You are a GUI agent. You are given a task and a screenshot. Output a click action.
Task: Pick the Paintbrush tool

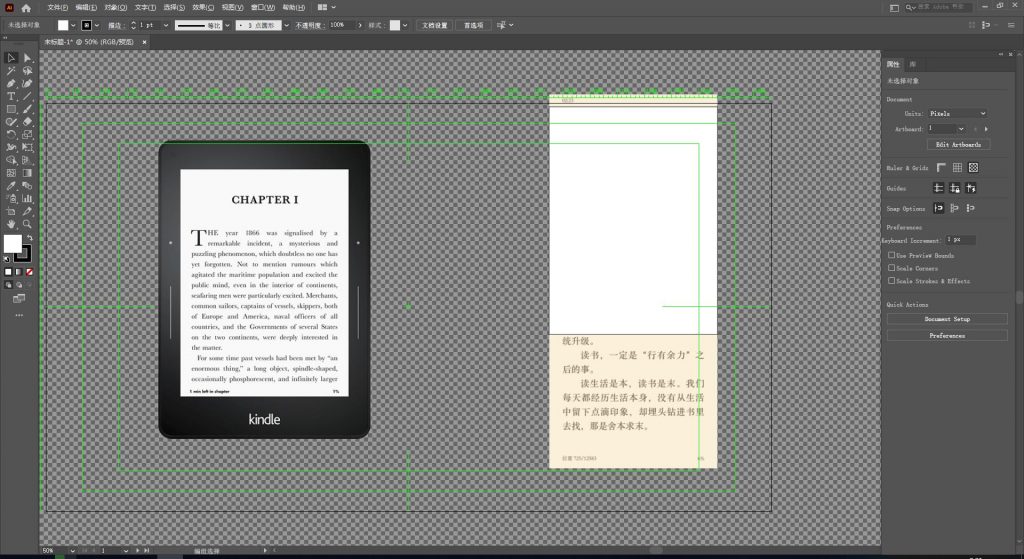(27, 109)
